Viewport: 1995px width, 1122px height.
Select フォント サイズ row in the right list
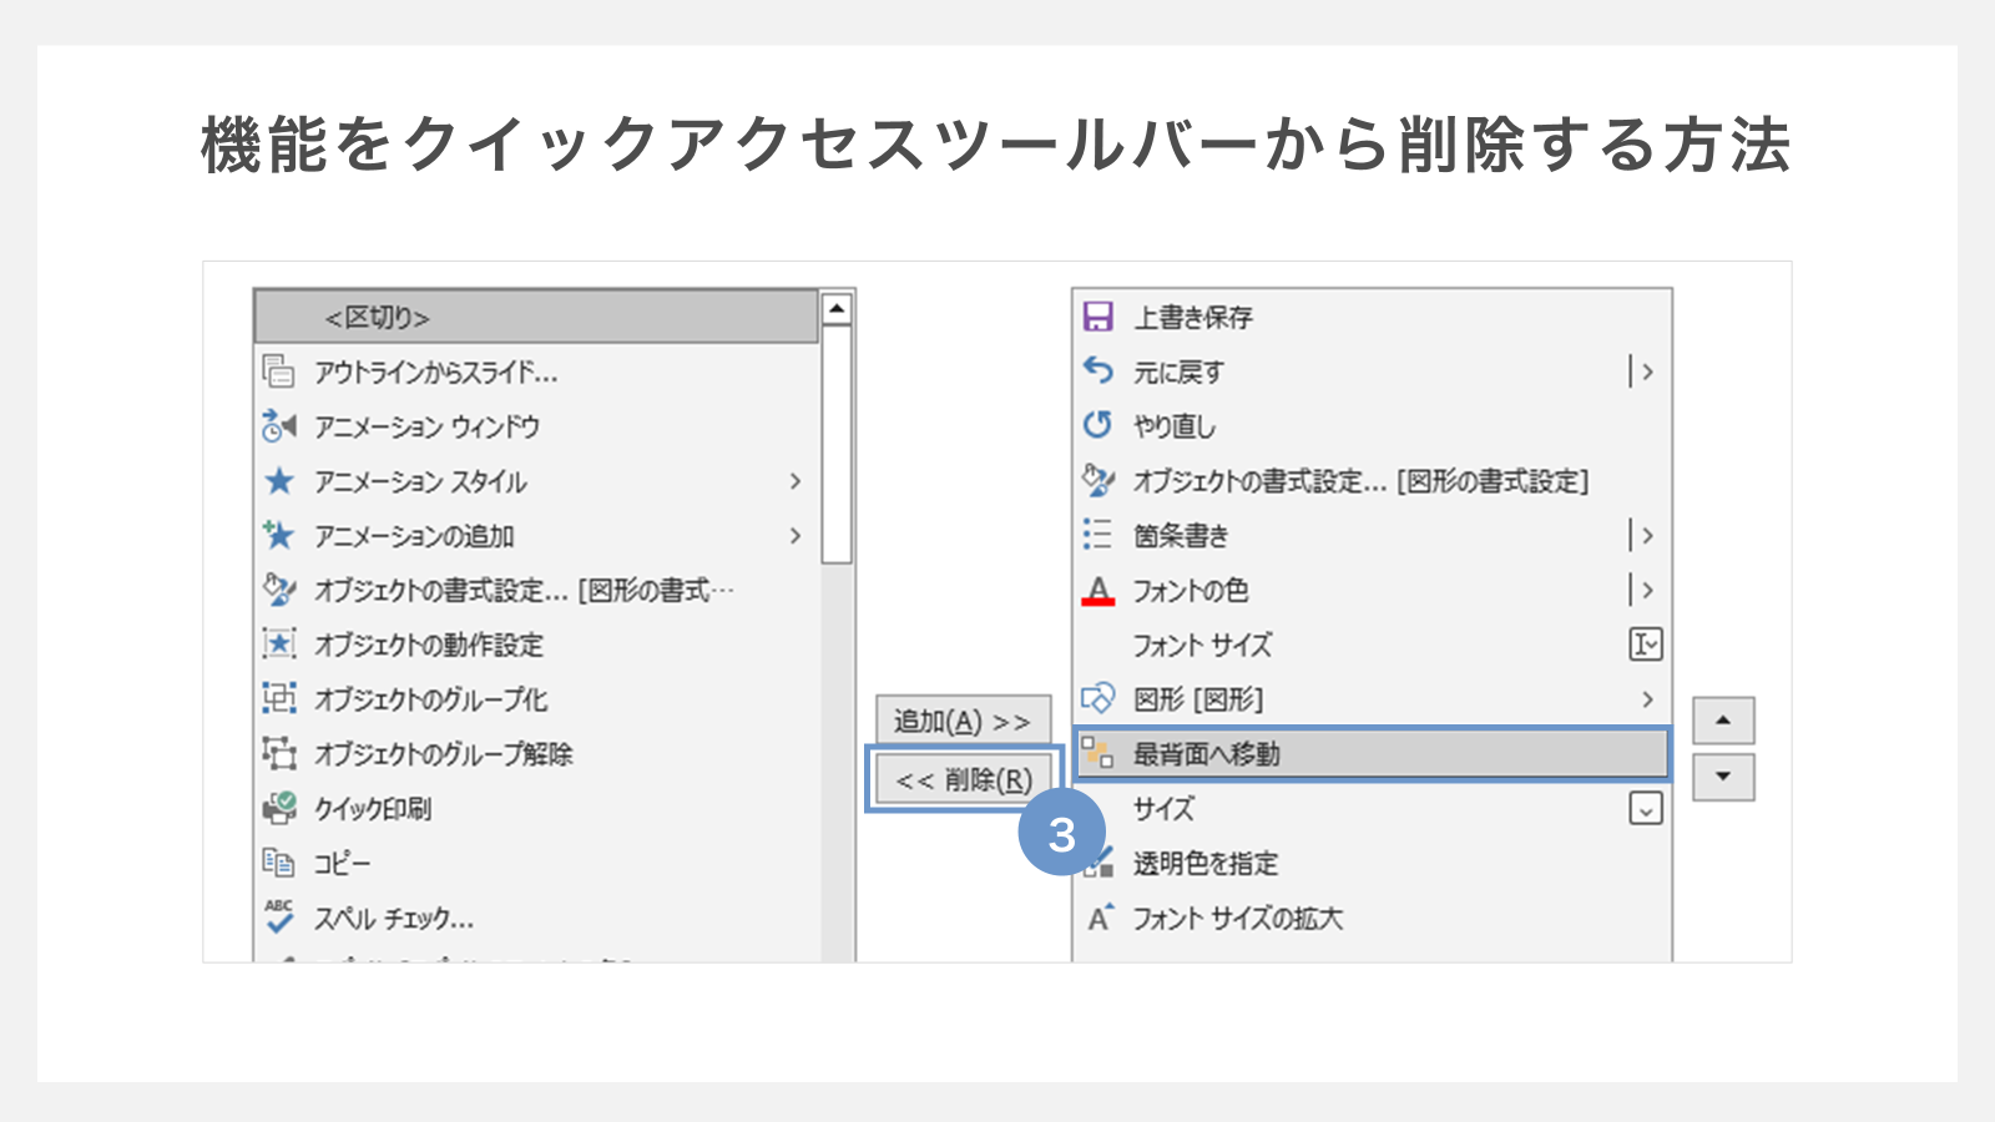[x=1371, y=645]
